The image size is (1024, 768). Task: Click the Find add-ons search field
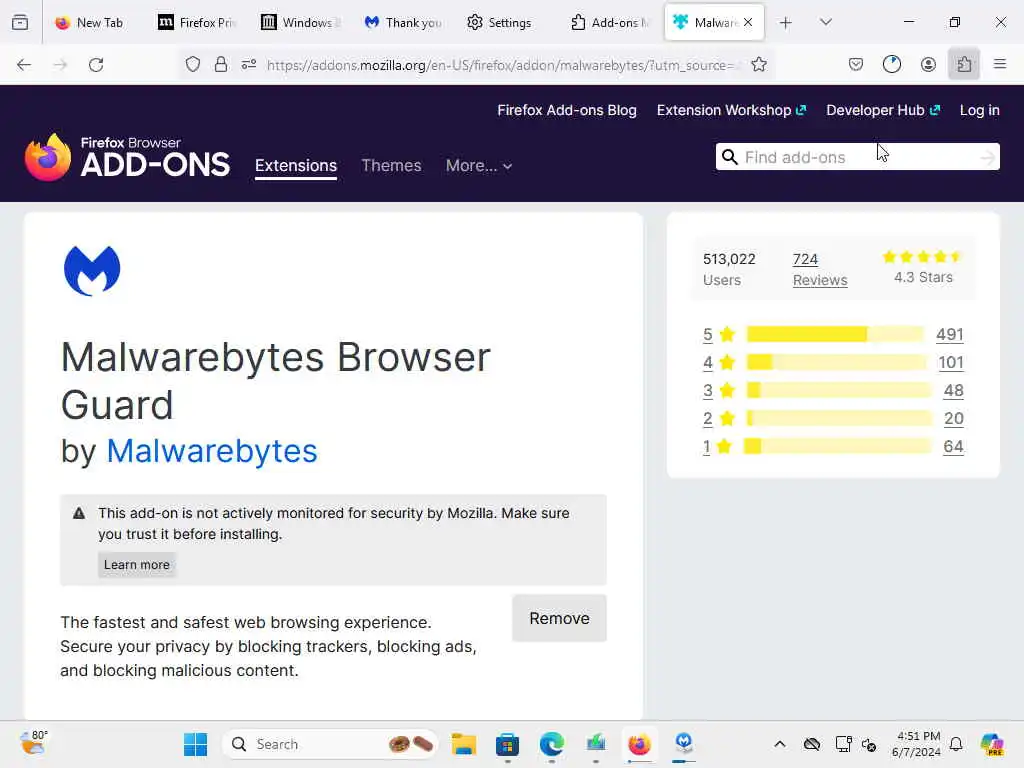[x=858, y=157]
